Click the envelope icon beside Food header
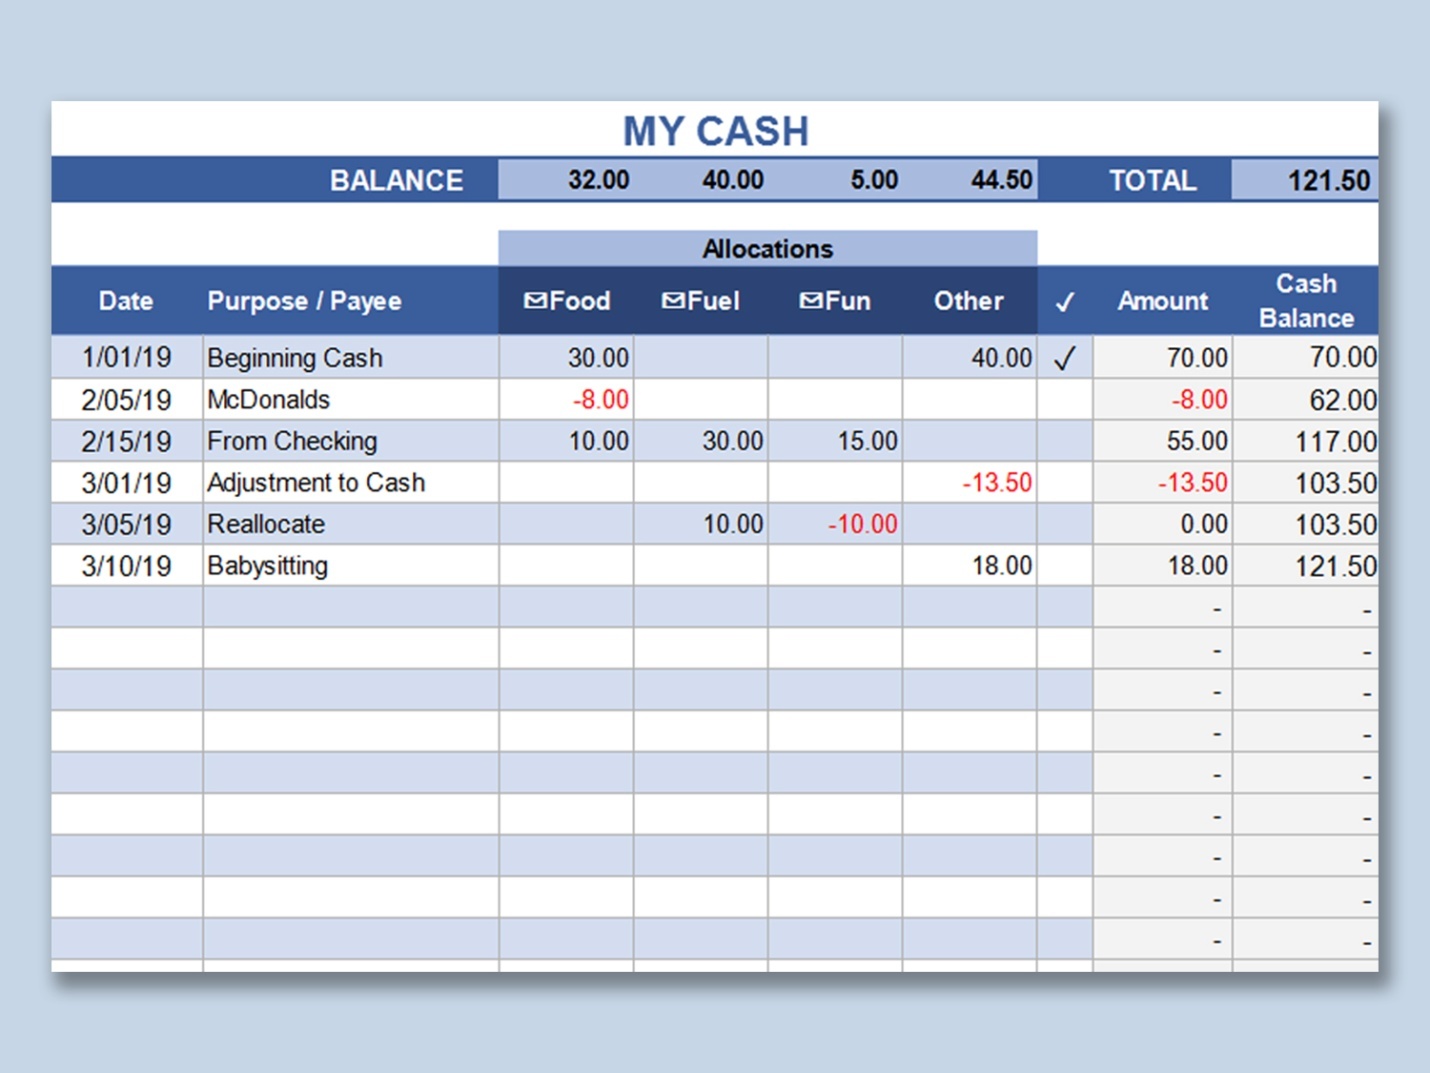This screenshot has height=1073, width=1430. coord(535,301)
